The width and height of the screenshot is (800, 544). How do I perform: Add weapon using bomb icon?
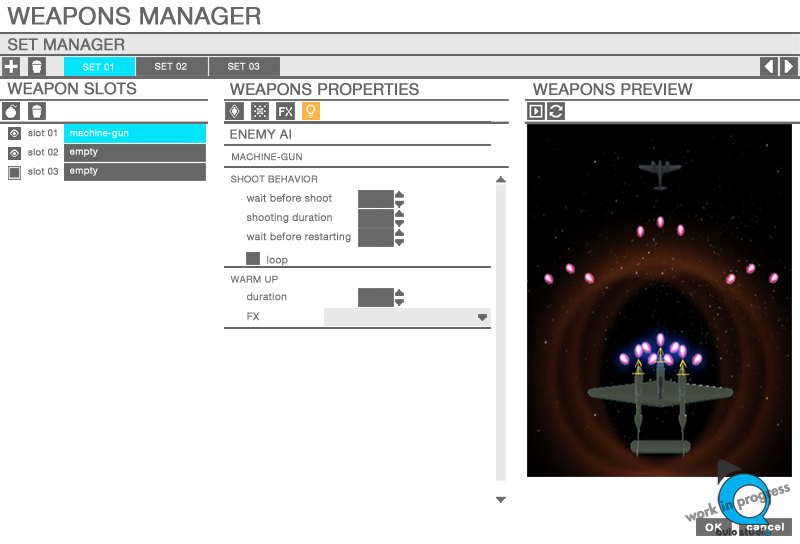(11, 111)
